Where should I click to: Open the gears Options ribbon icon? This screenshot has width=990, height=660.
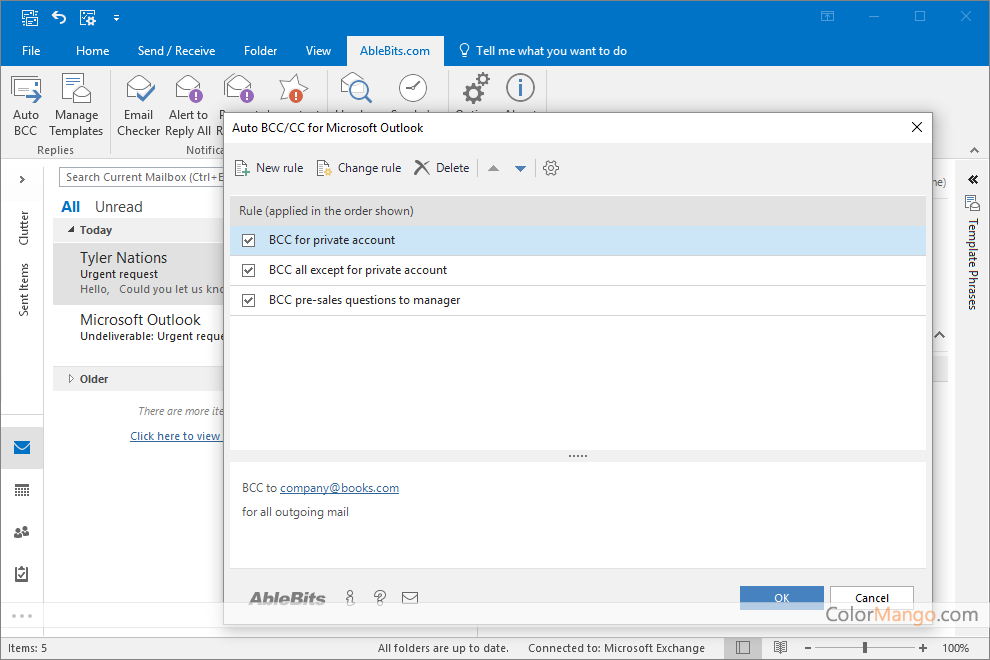click(475, 88)
